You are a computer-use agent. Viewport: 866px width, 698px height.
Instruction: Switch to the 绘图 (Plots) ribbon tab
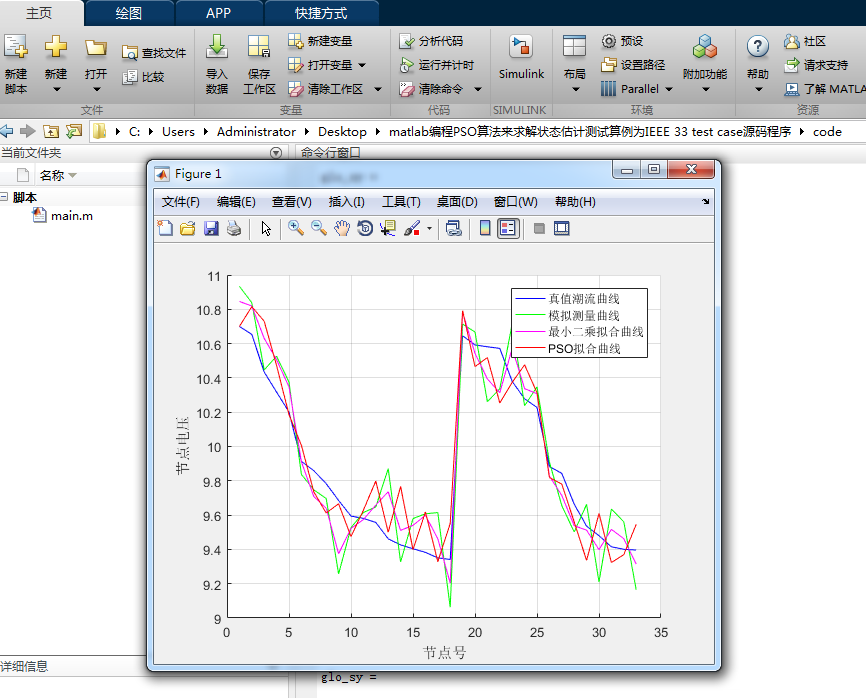[129, 13]
